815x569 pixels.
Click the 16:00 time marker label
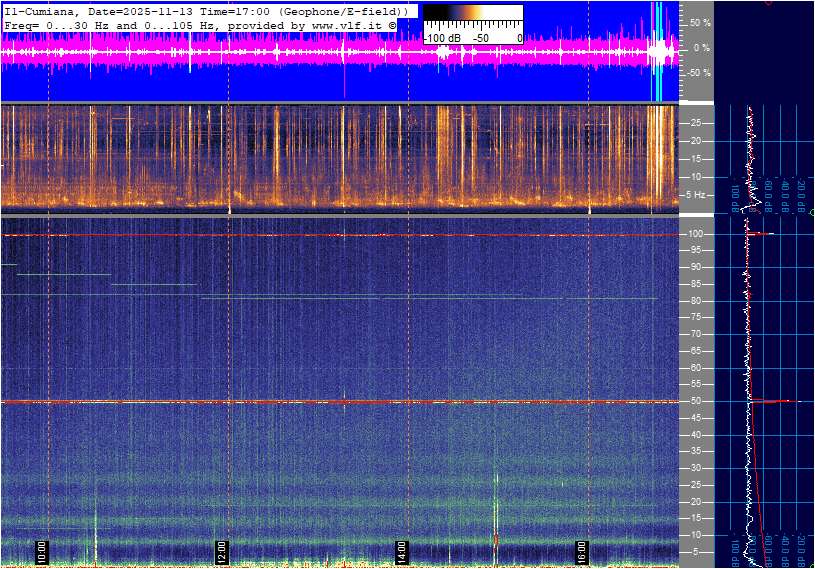582,551
